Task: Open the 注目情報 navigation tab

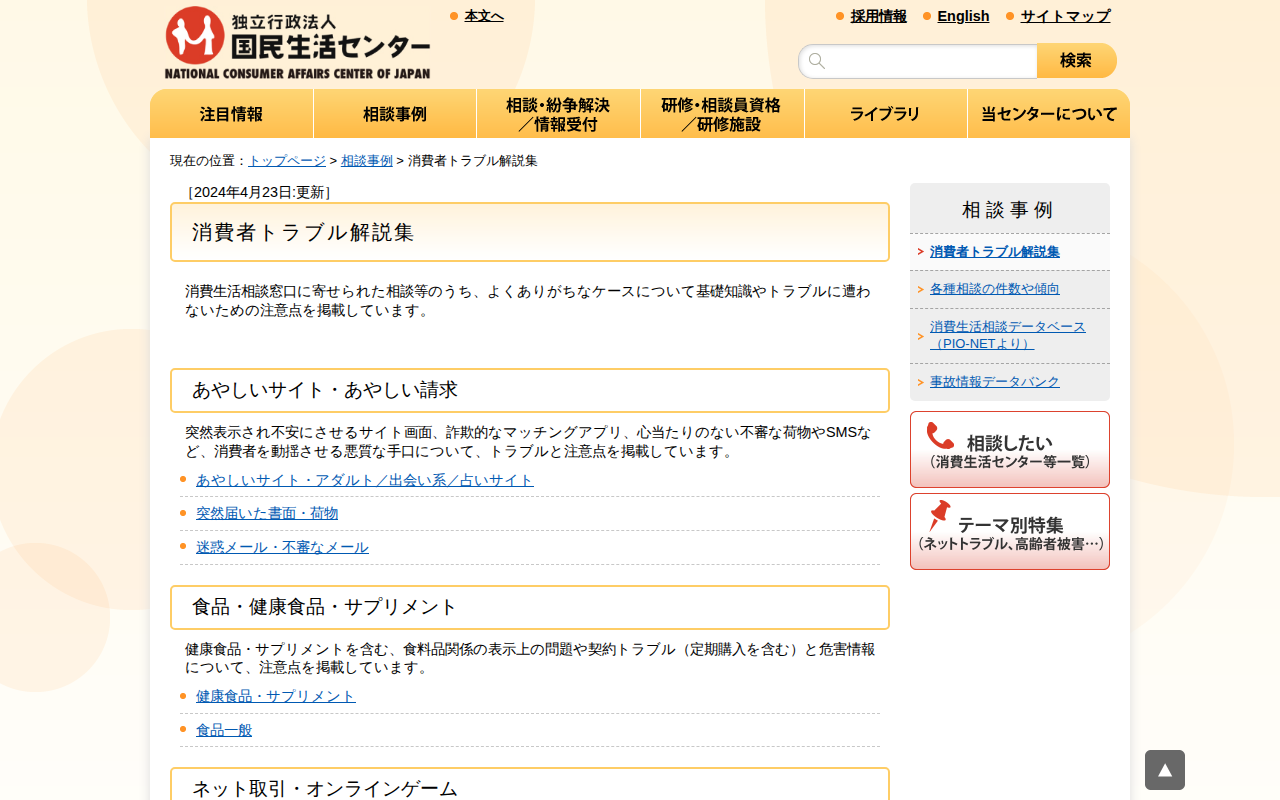Action: pyautogui.click(x=232, y=114)
